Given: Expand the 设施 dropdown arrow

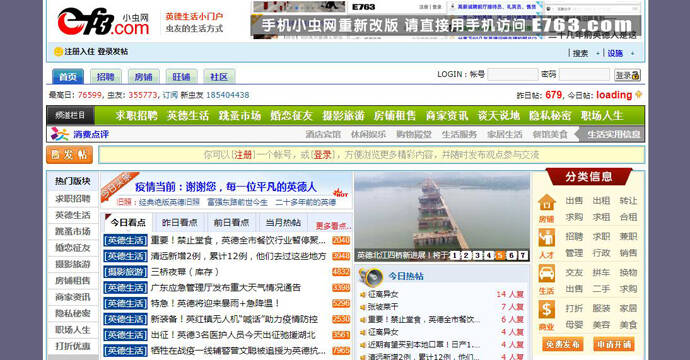Looking at the screenshot, I should pos(632,53).
